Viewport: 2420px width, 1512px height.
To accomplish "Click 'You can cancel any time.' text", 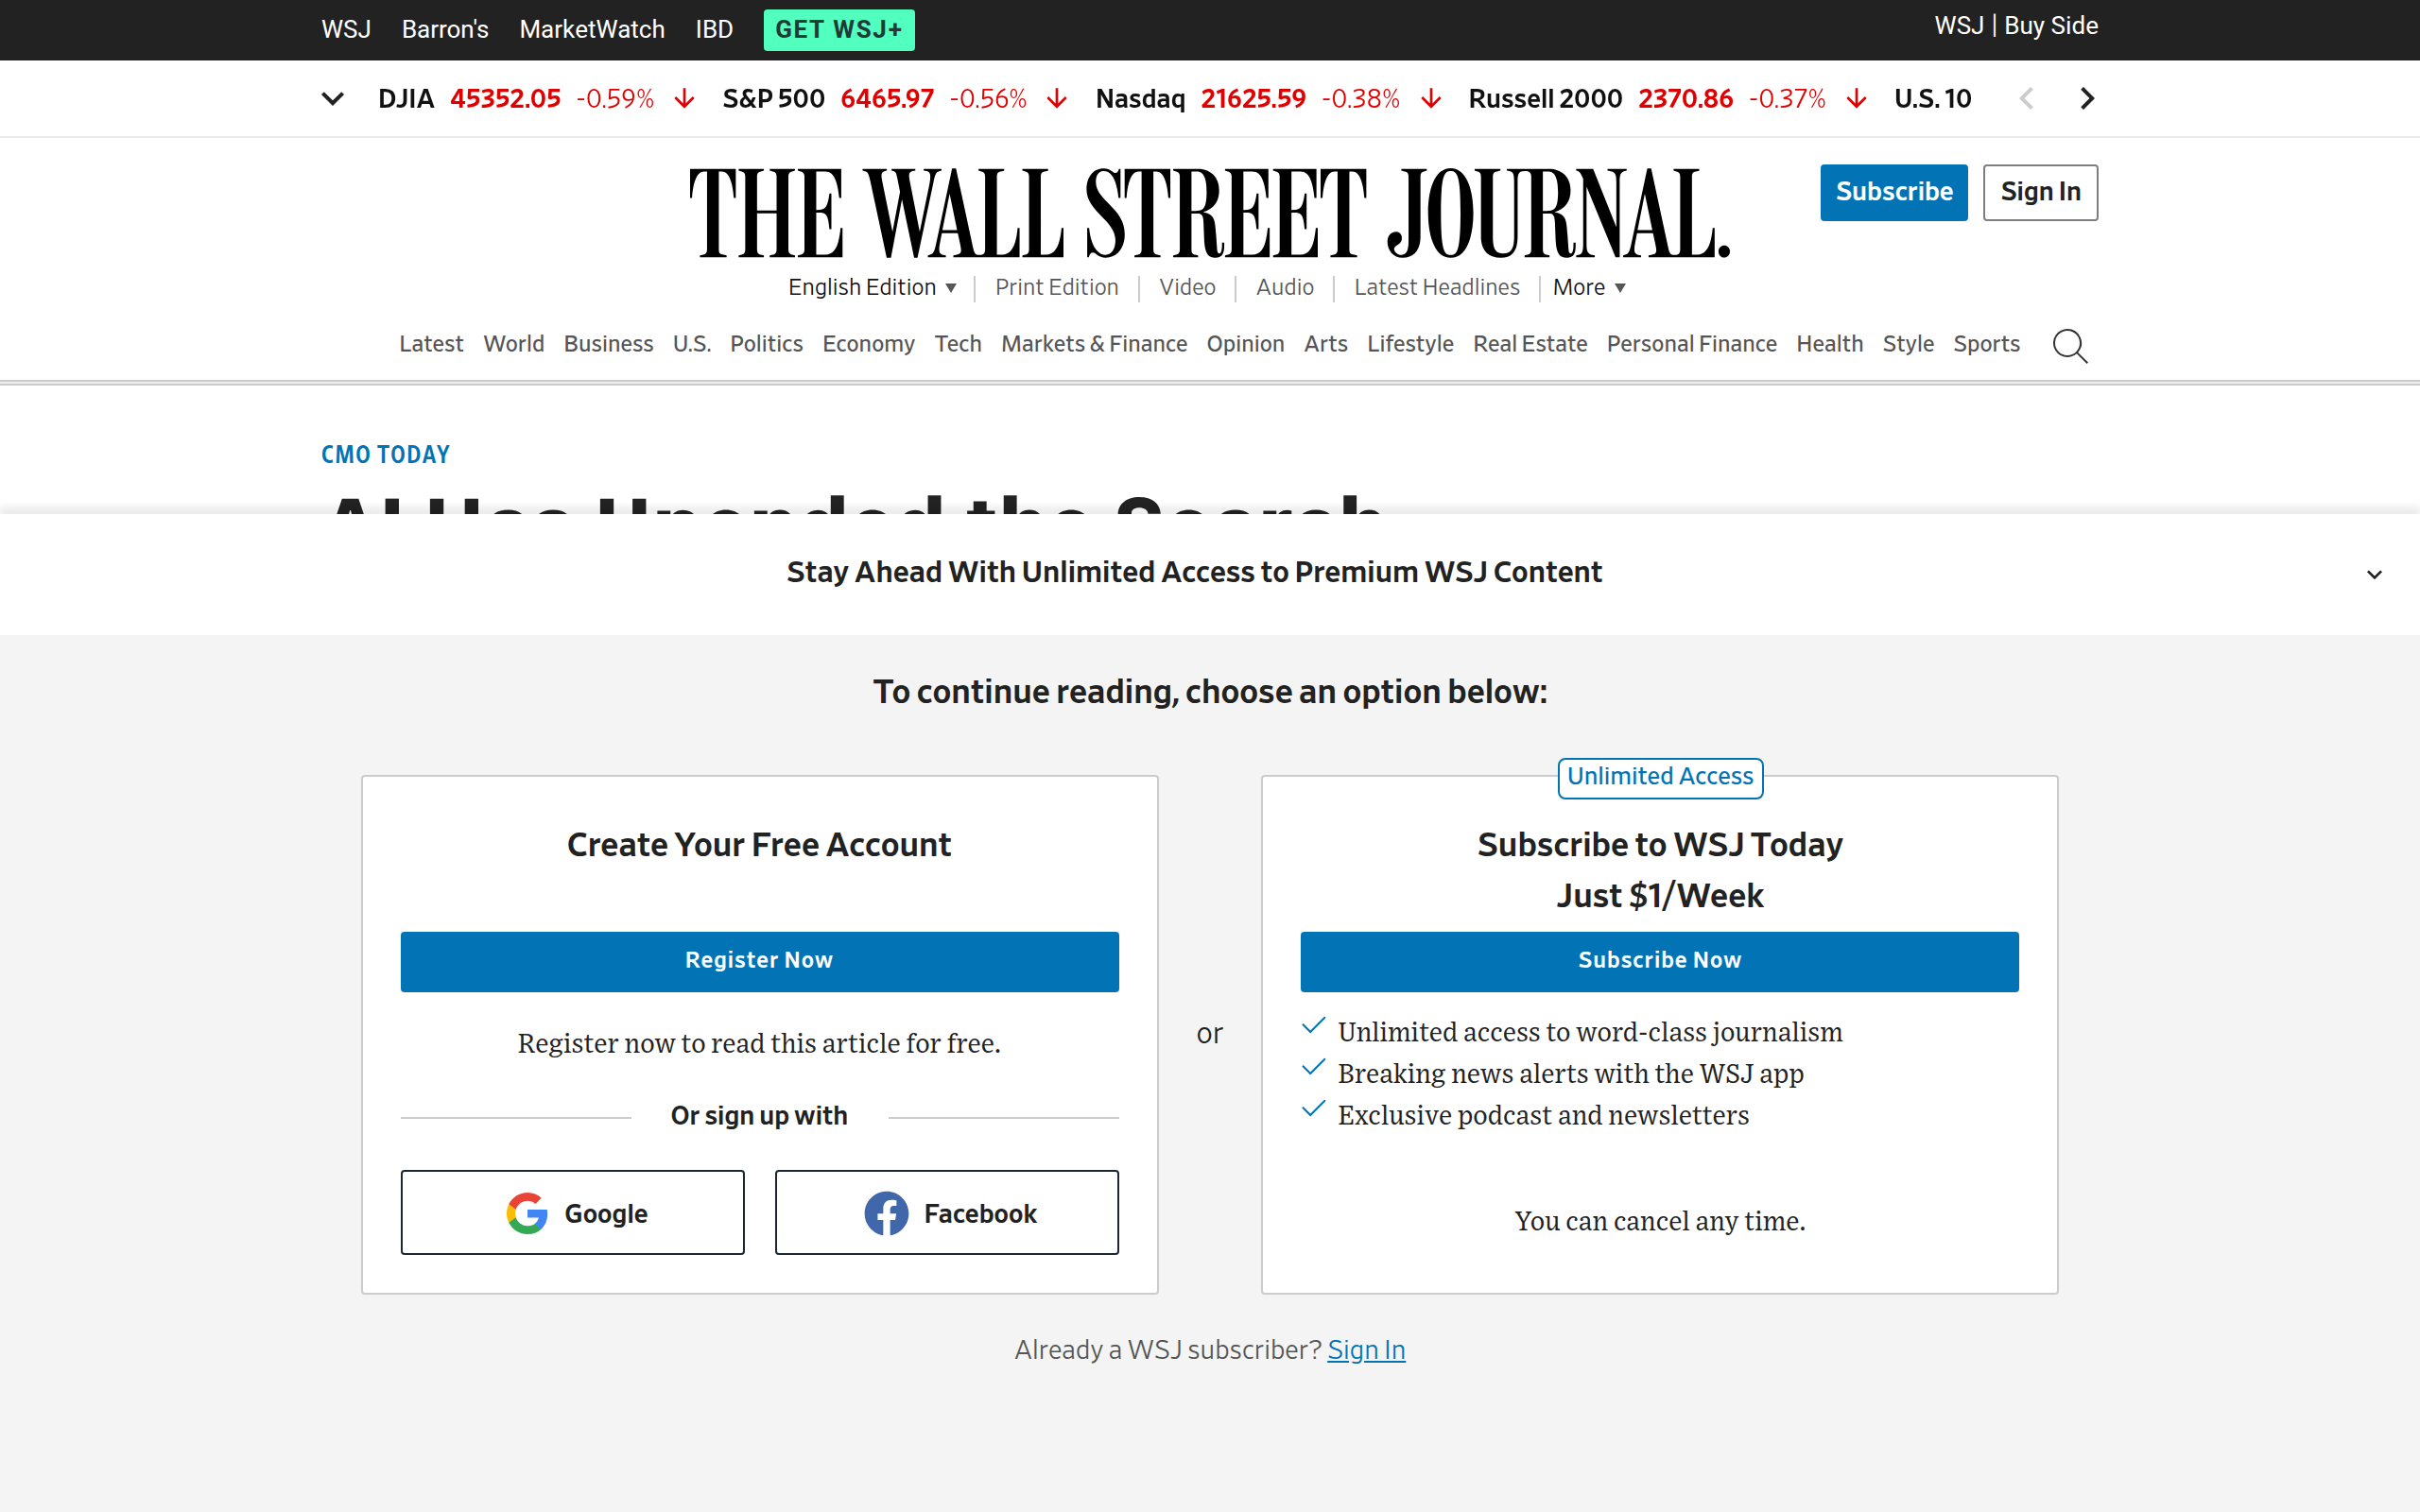I will tap(1659, 1221).
